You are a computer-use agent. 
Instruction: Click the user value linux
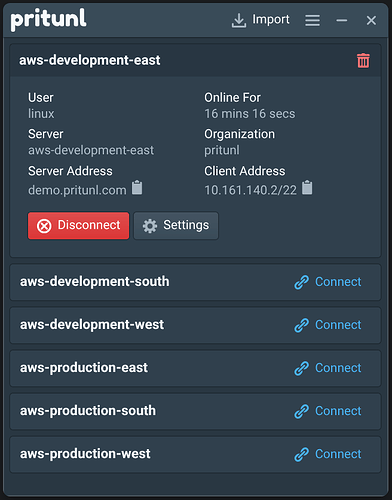point(41,114)
